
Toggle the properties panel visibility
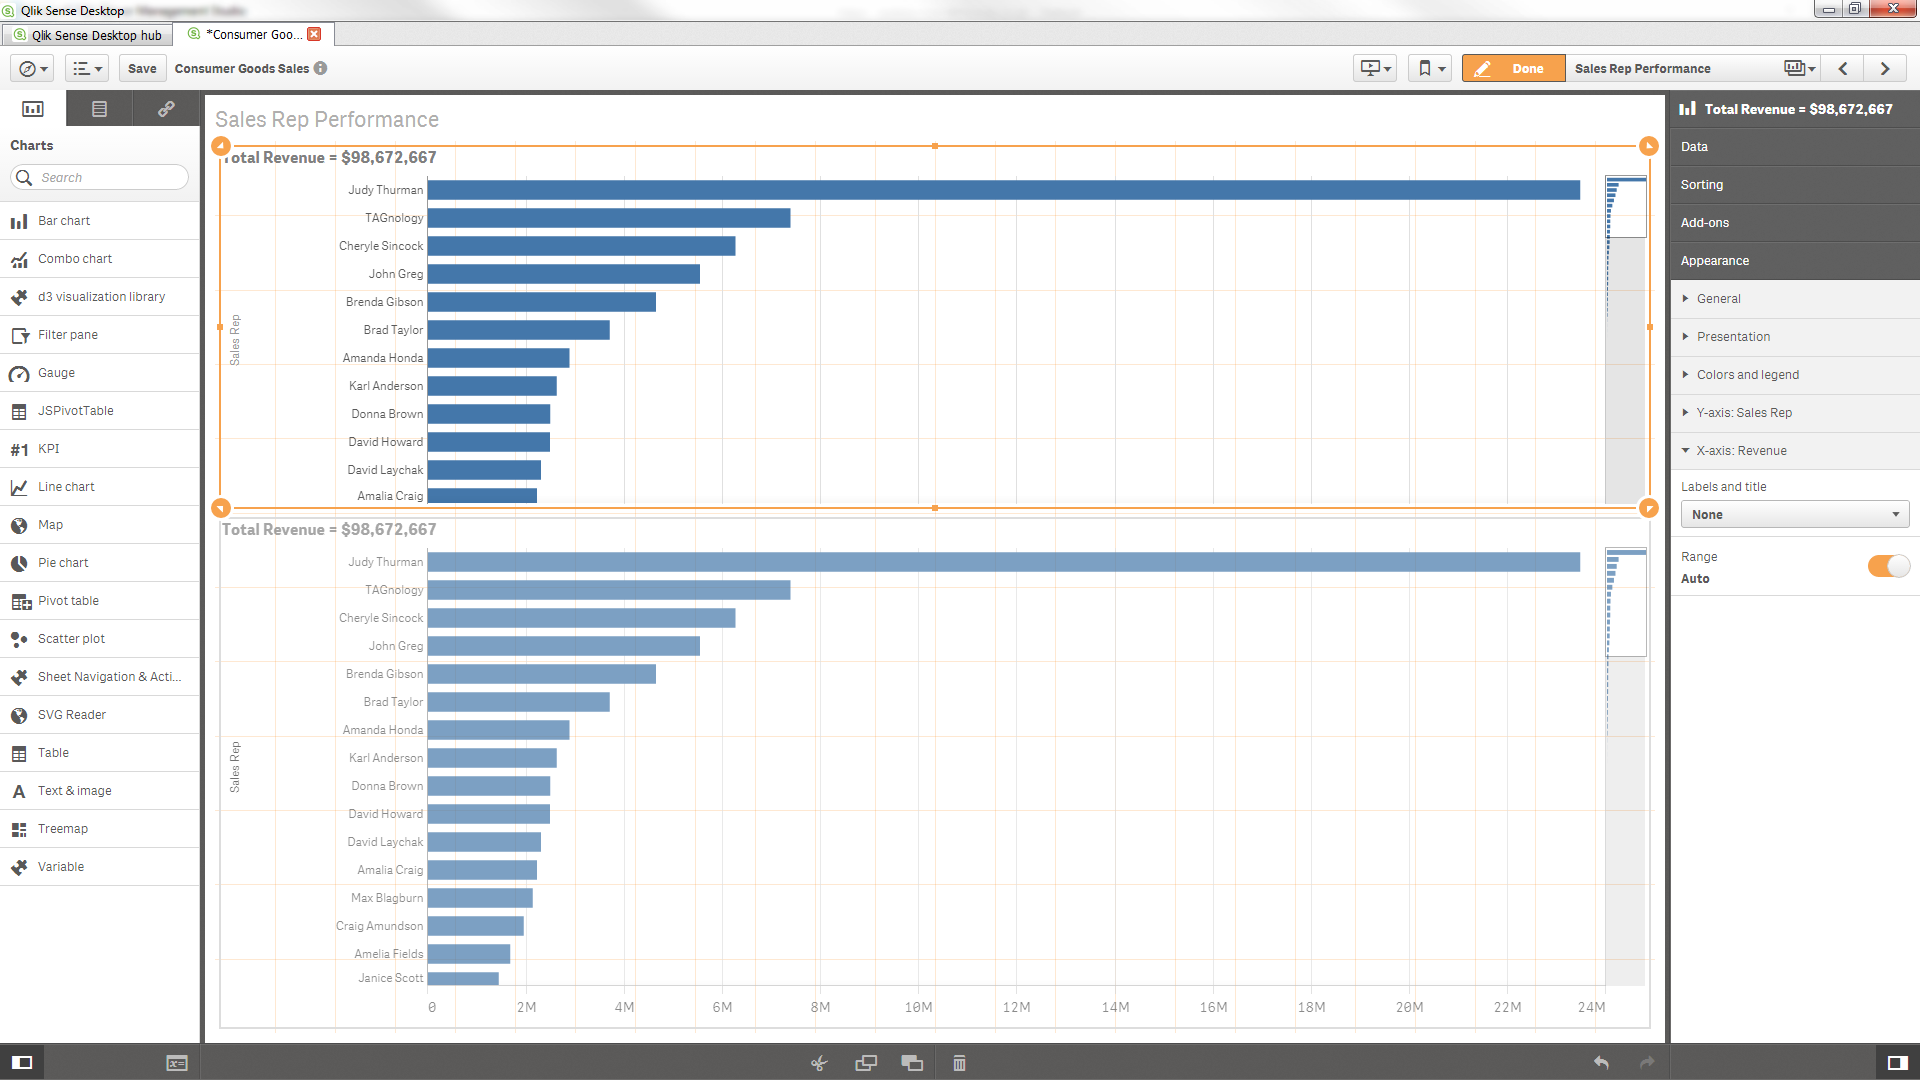click(x=1897, y=1062)
